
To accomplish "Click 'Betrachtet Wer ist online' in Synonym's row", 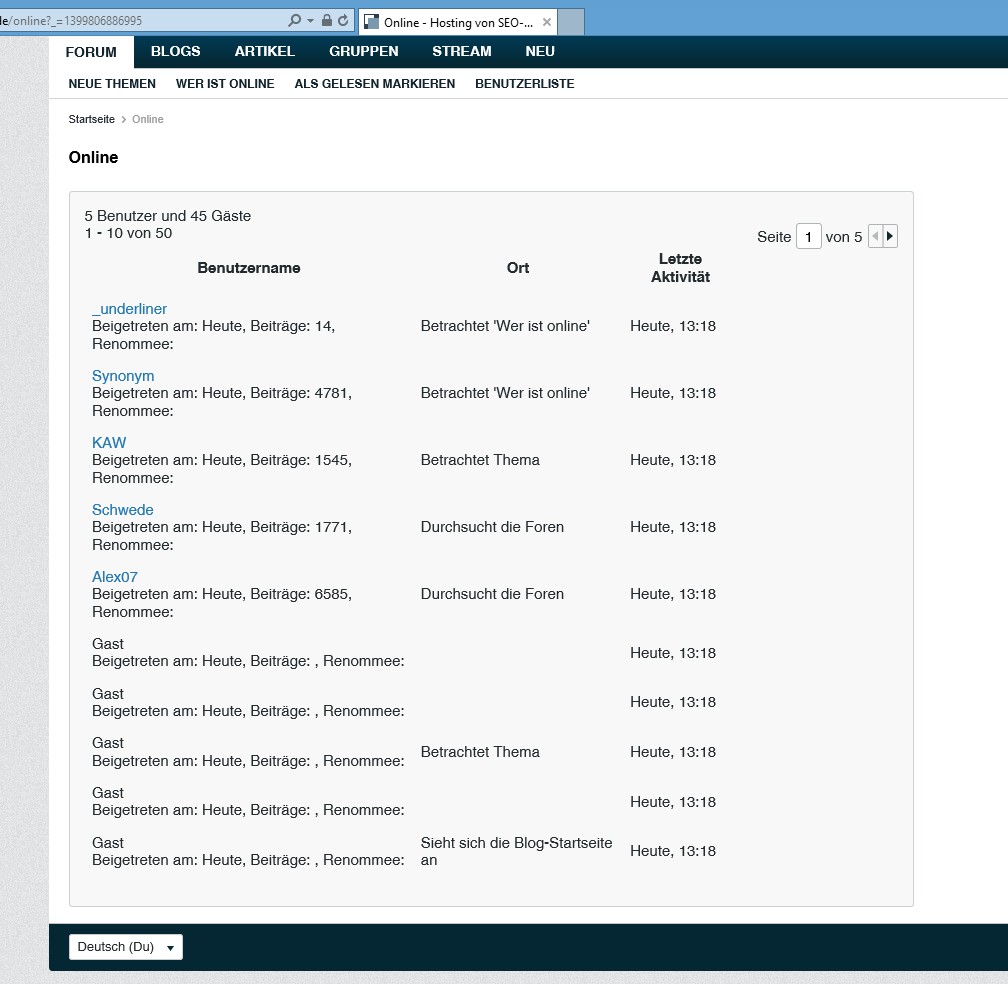I will [505, 393].
